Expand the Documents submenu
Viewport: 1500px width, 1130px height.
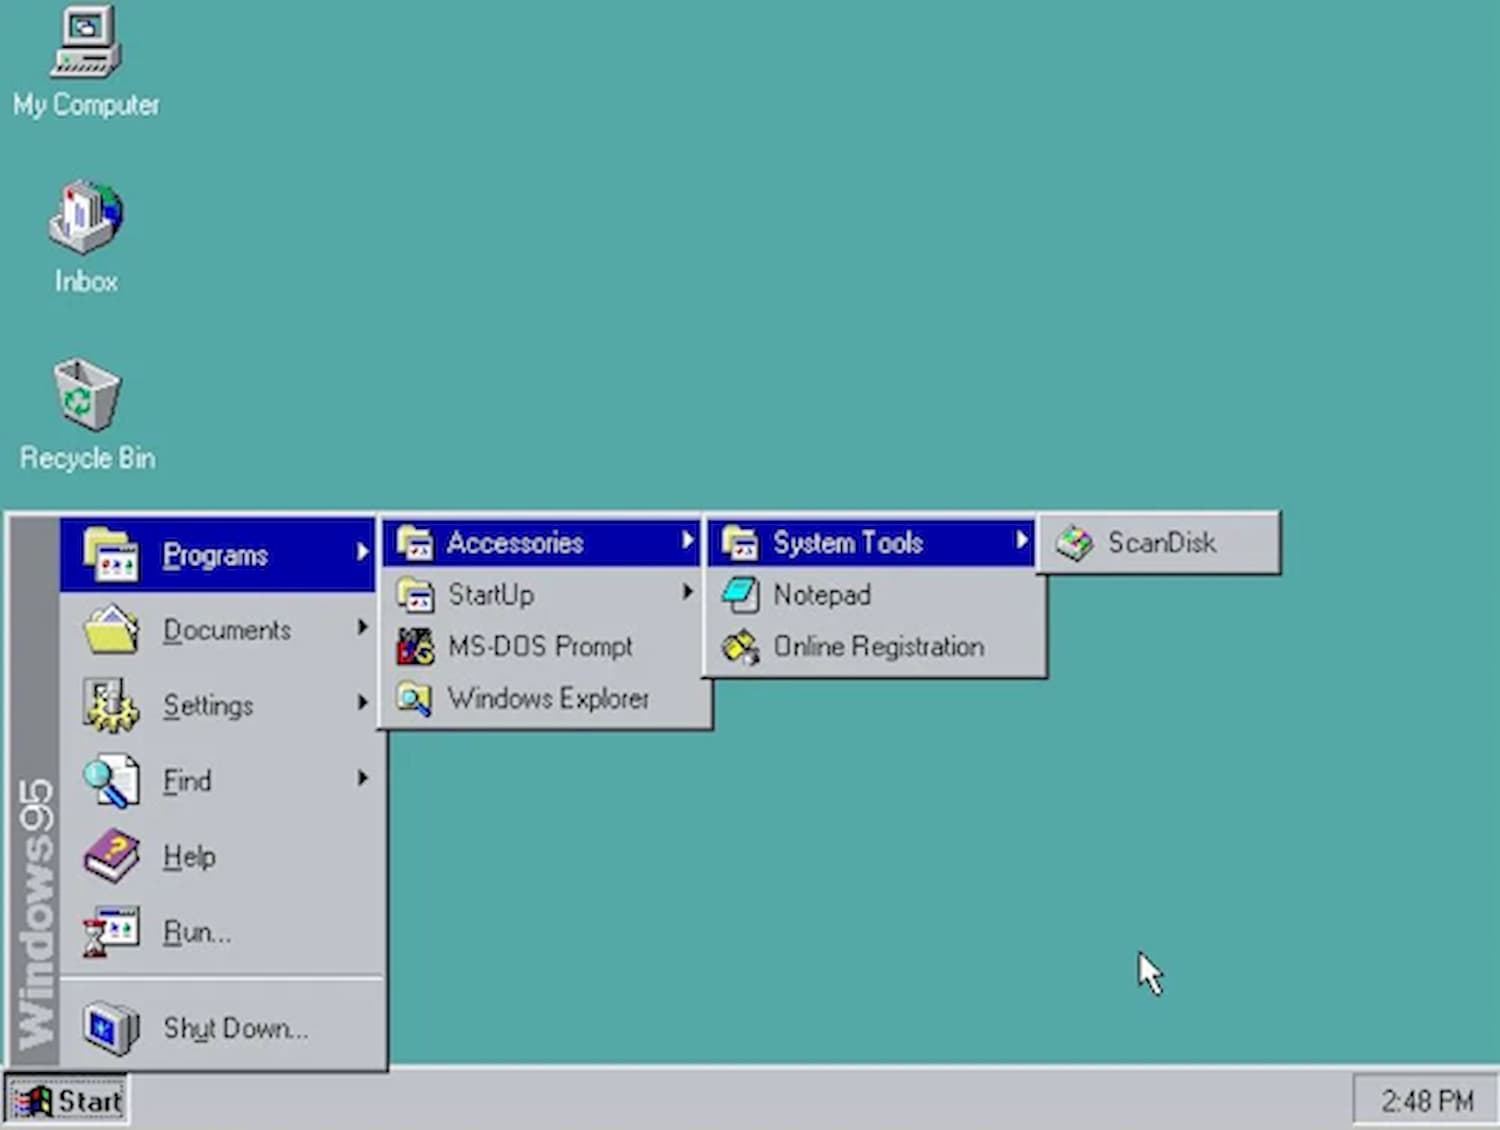click(227, 630)
